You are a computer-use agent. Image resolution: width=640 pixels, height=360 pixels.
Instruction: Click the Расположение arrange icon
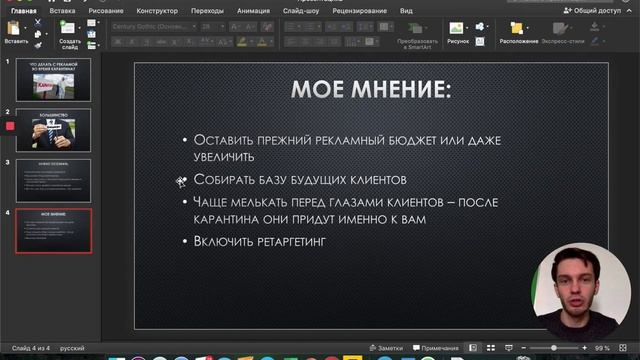point(517,28)
